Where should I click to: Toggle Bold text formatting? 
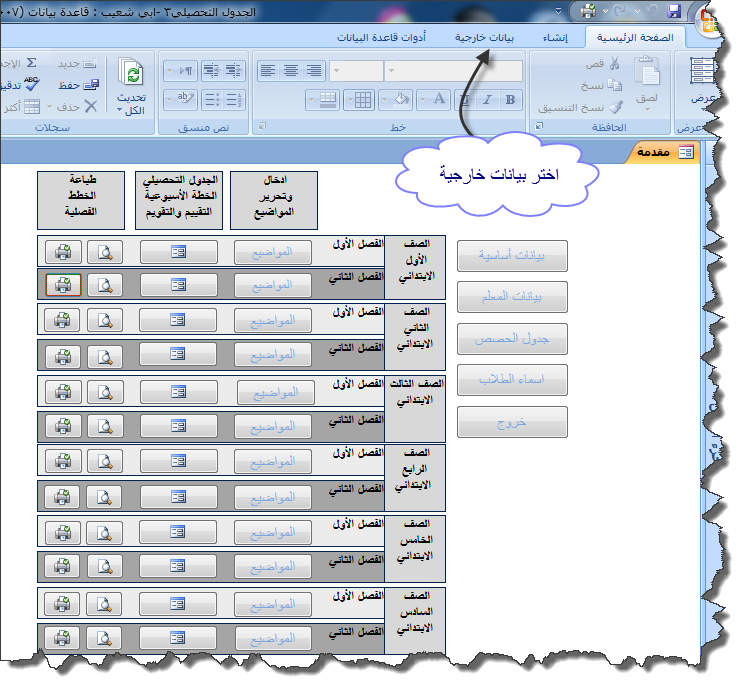click(x=510, y=99)
